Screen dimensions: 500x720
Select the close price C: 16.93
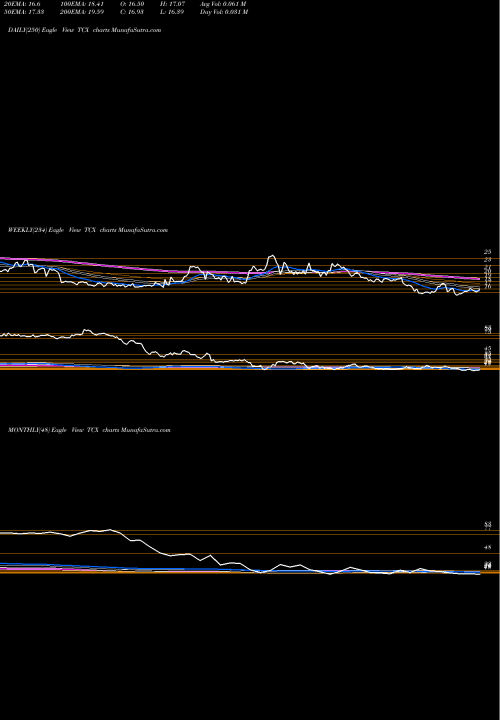click(134, 12)
